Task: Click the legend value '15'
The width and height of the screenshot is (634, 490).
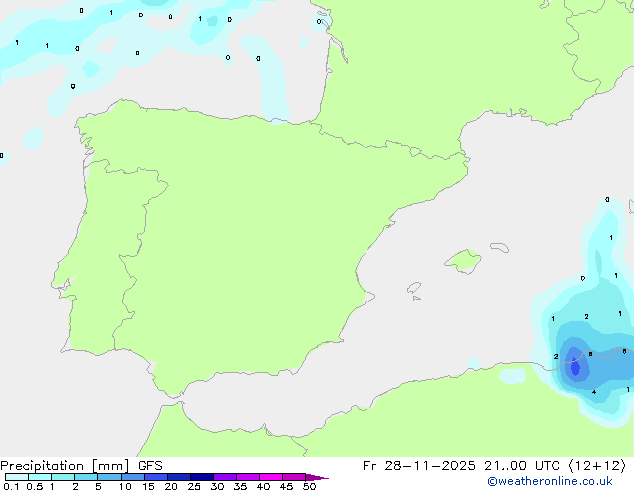Action: point(148,486)
